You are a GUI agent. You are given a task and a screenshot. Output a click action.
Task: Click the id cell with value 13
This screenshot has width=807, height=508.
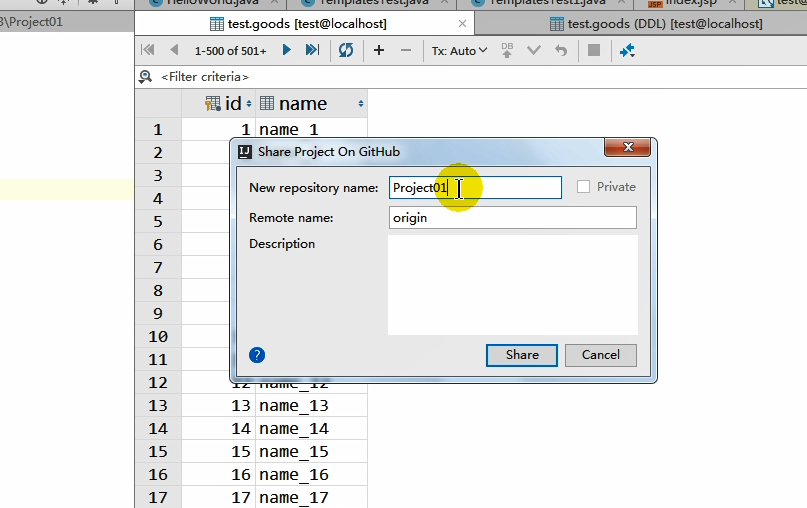[219, 406]
